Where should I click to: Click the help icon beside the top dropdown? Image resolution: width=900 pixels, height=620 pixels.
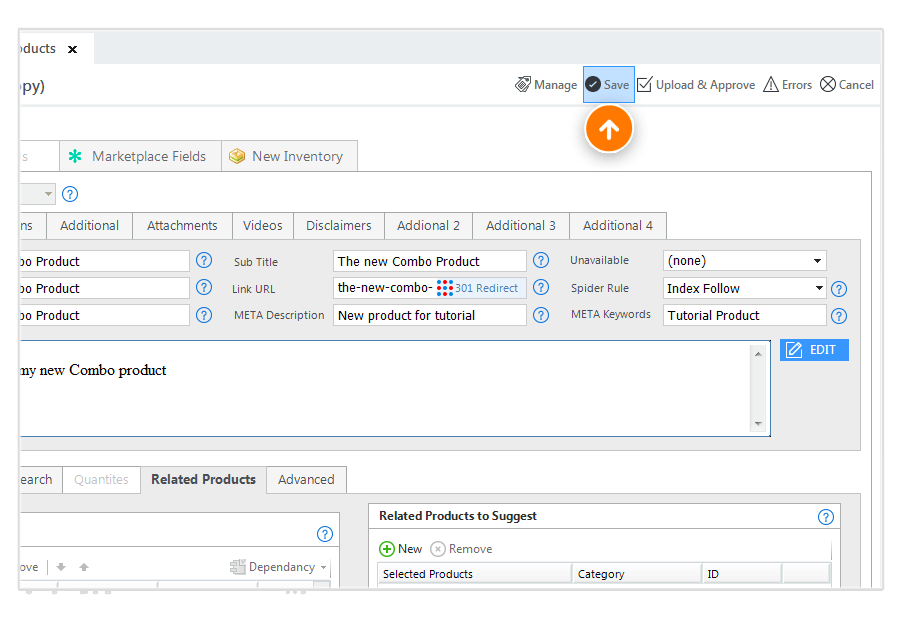(x=70, y=194)
